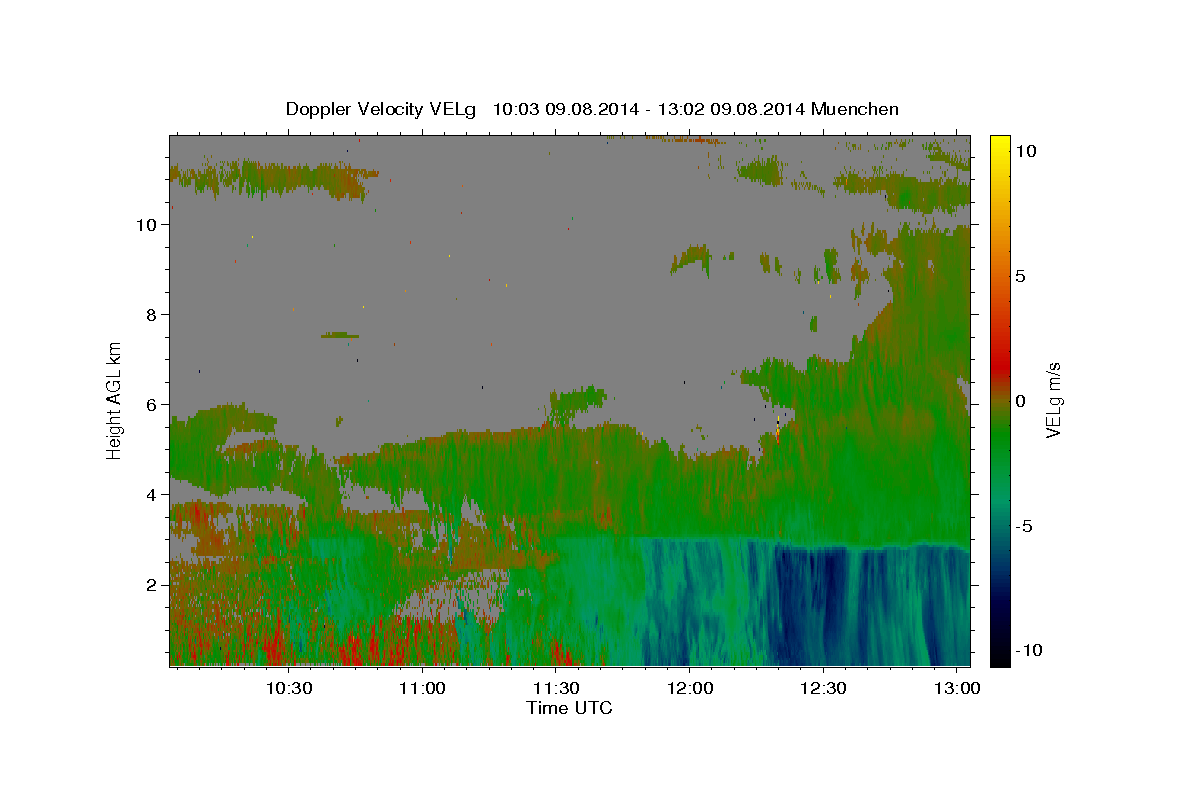Click the colorbar label '-5'

(1024, 526)
